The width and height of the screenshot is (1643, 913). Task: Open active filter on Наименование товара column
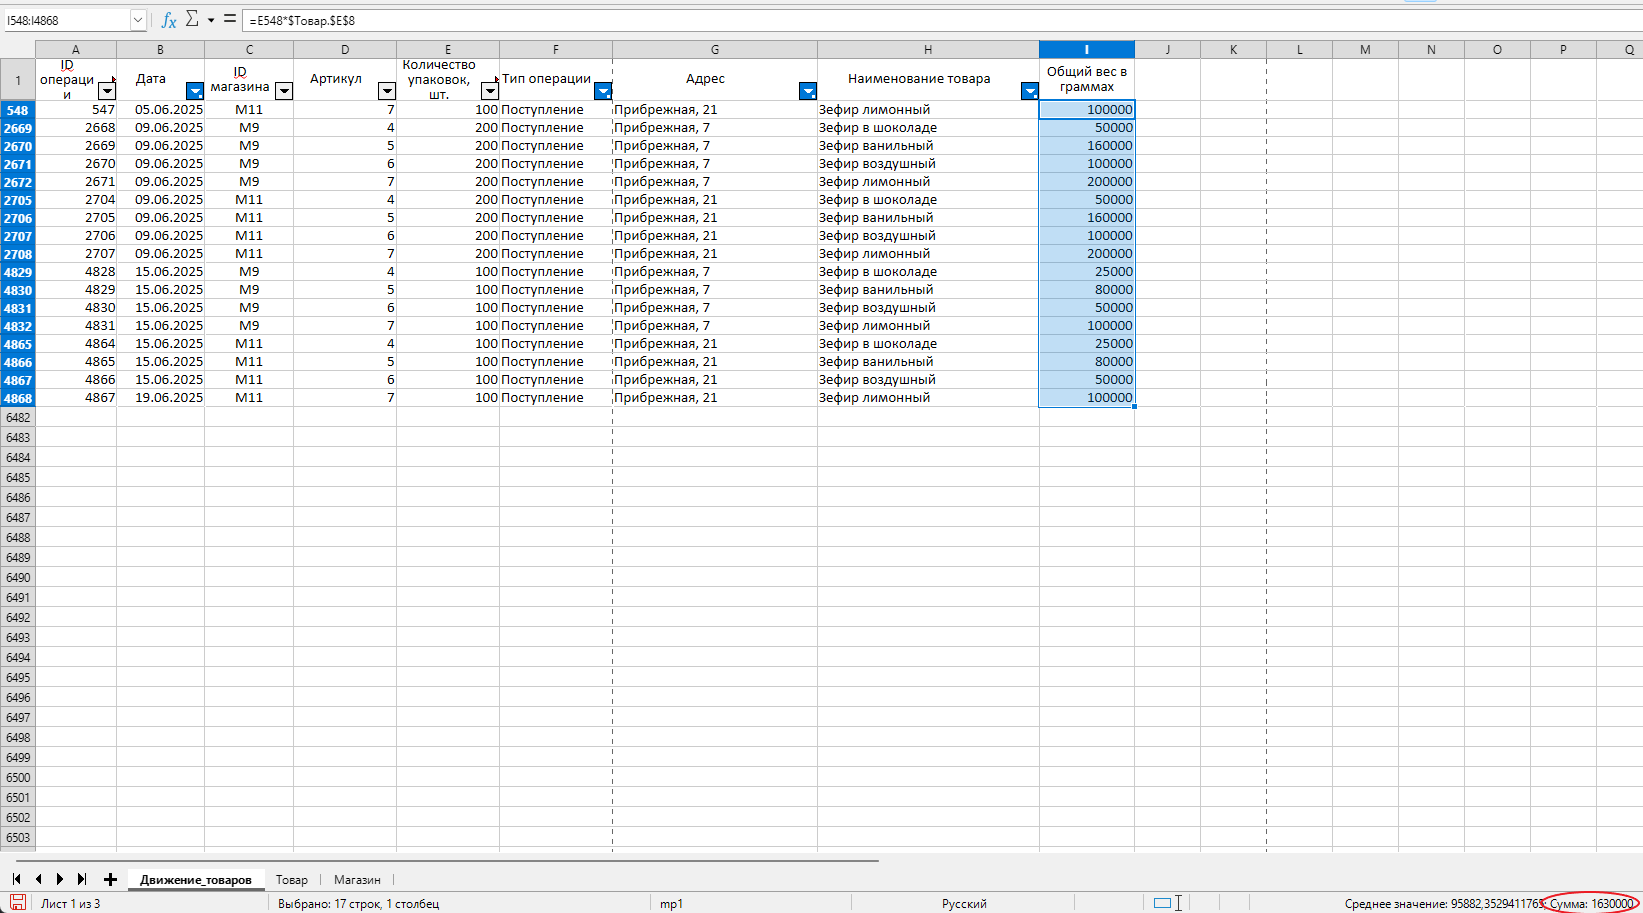tap(1030, 91)
